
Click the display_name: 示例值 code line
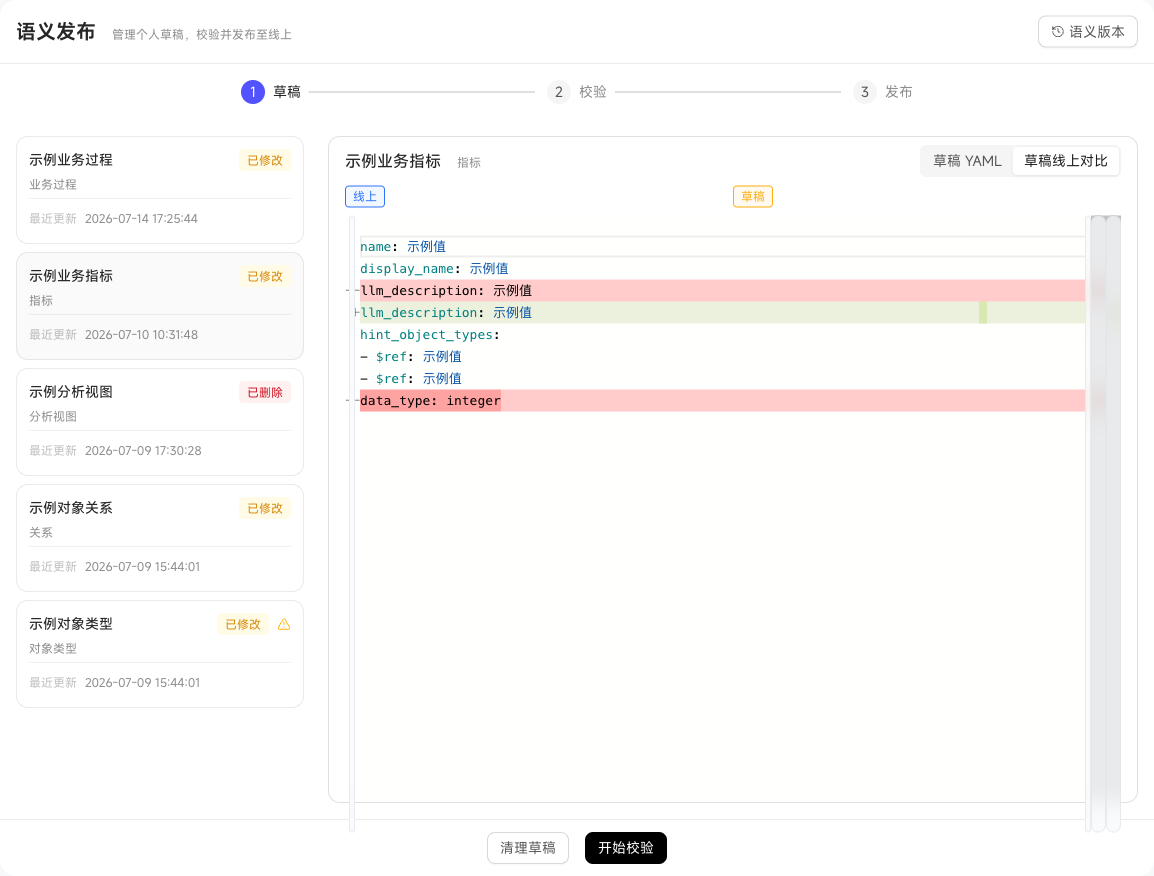point(723,269)
